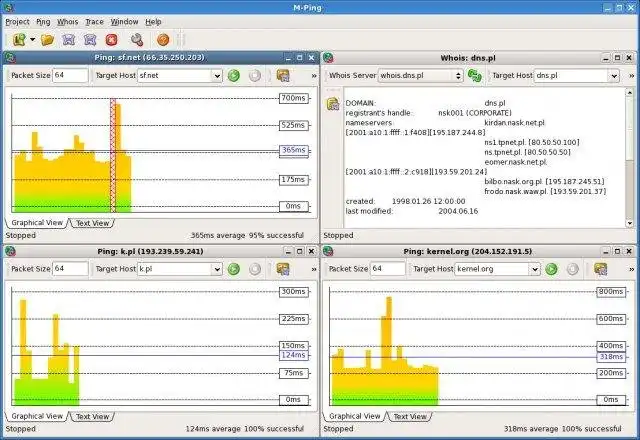Open the Whois menu
The width and height of the screenshot is (640, 440).
(x=67, y=22)
